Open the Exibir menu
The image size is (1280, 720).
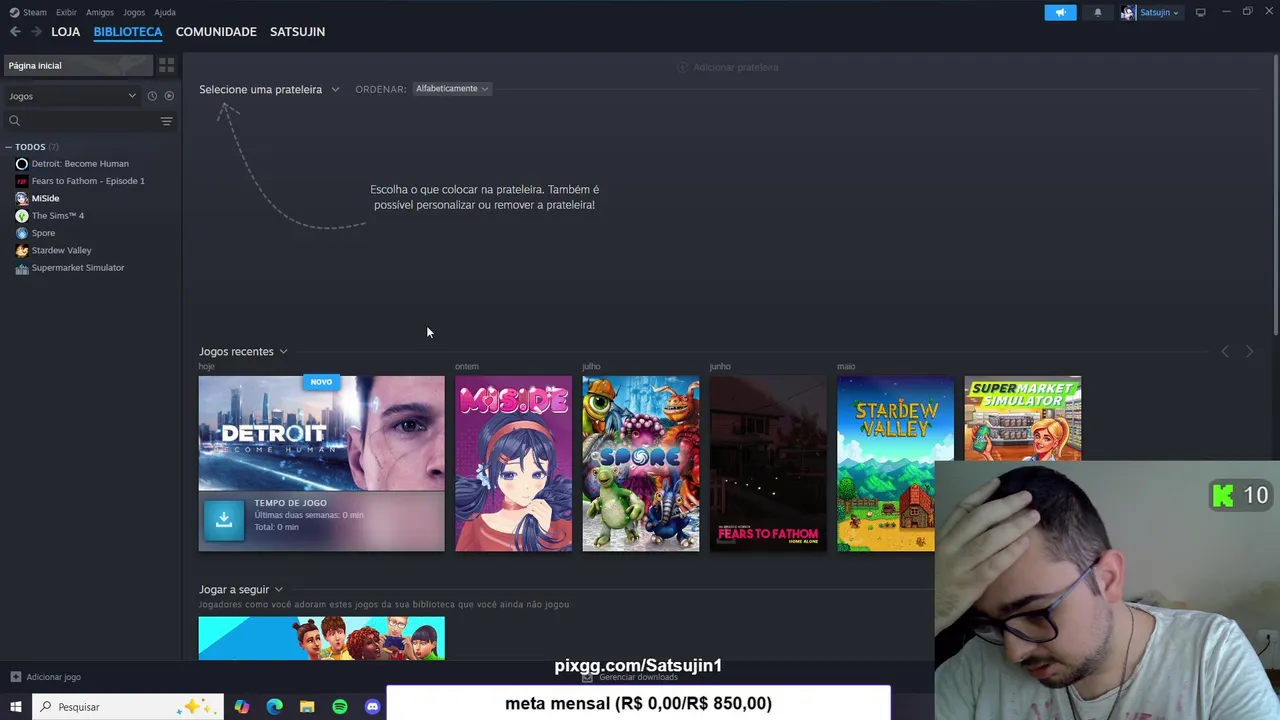click(66, 13)
